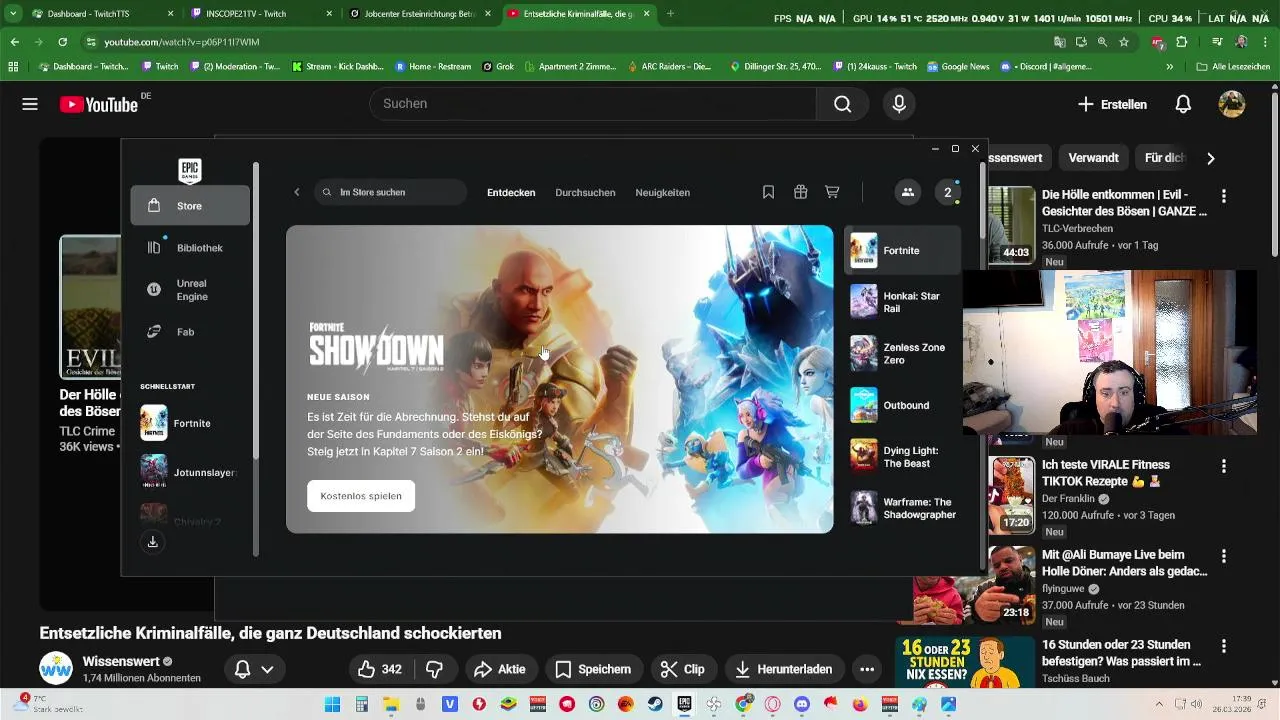This screenshot has height=720, width=1280.
Task: Open the shopping cart in Epic store
Action: click(x=832, y=192)
